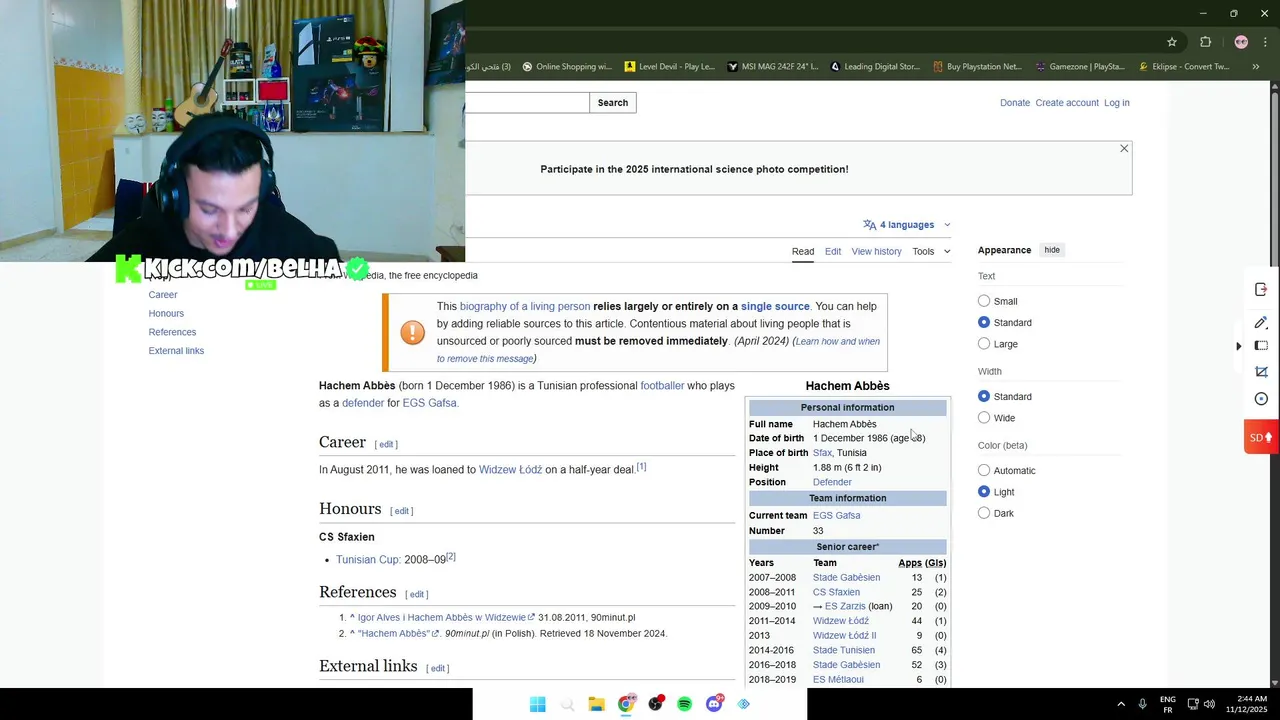Select the Light color option
The height and width of the screenshot is (720, 1280).
[x=984, y=492]
